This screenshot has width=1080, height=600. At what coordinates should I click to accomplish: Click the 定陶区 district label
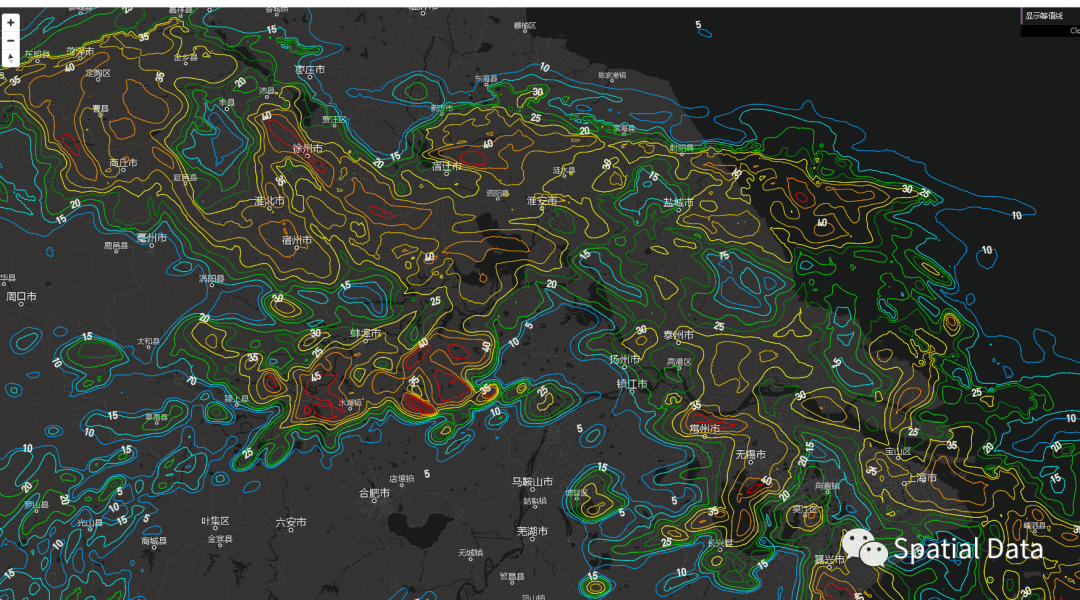click(98, 73)
